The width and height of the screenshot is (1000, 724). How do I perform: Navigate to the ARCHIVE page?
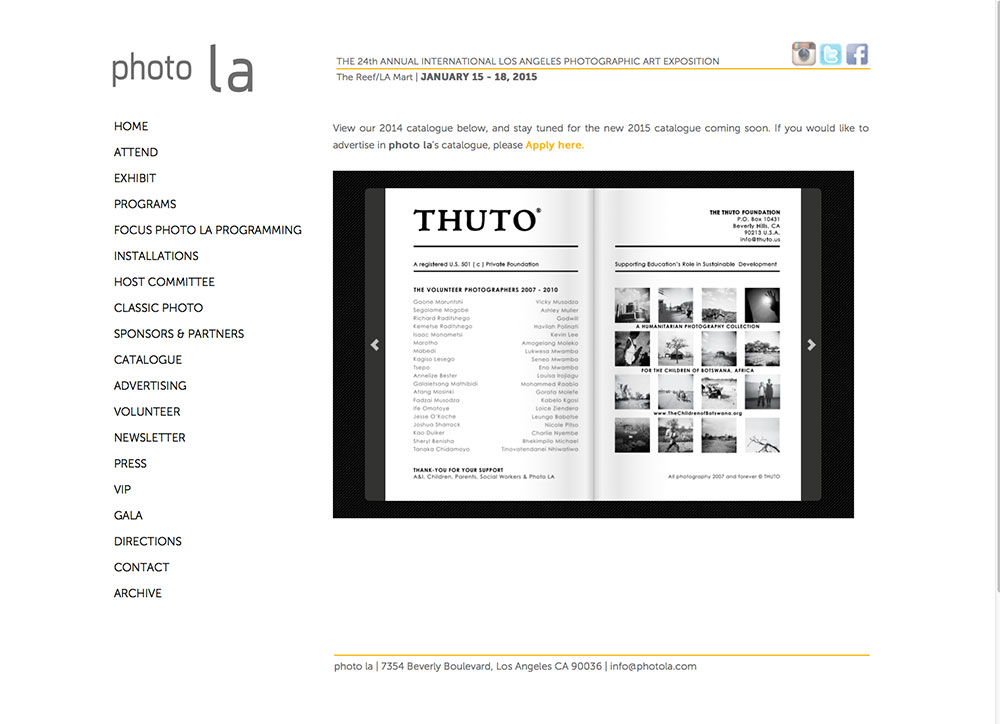click(x=138, y=593)
